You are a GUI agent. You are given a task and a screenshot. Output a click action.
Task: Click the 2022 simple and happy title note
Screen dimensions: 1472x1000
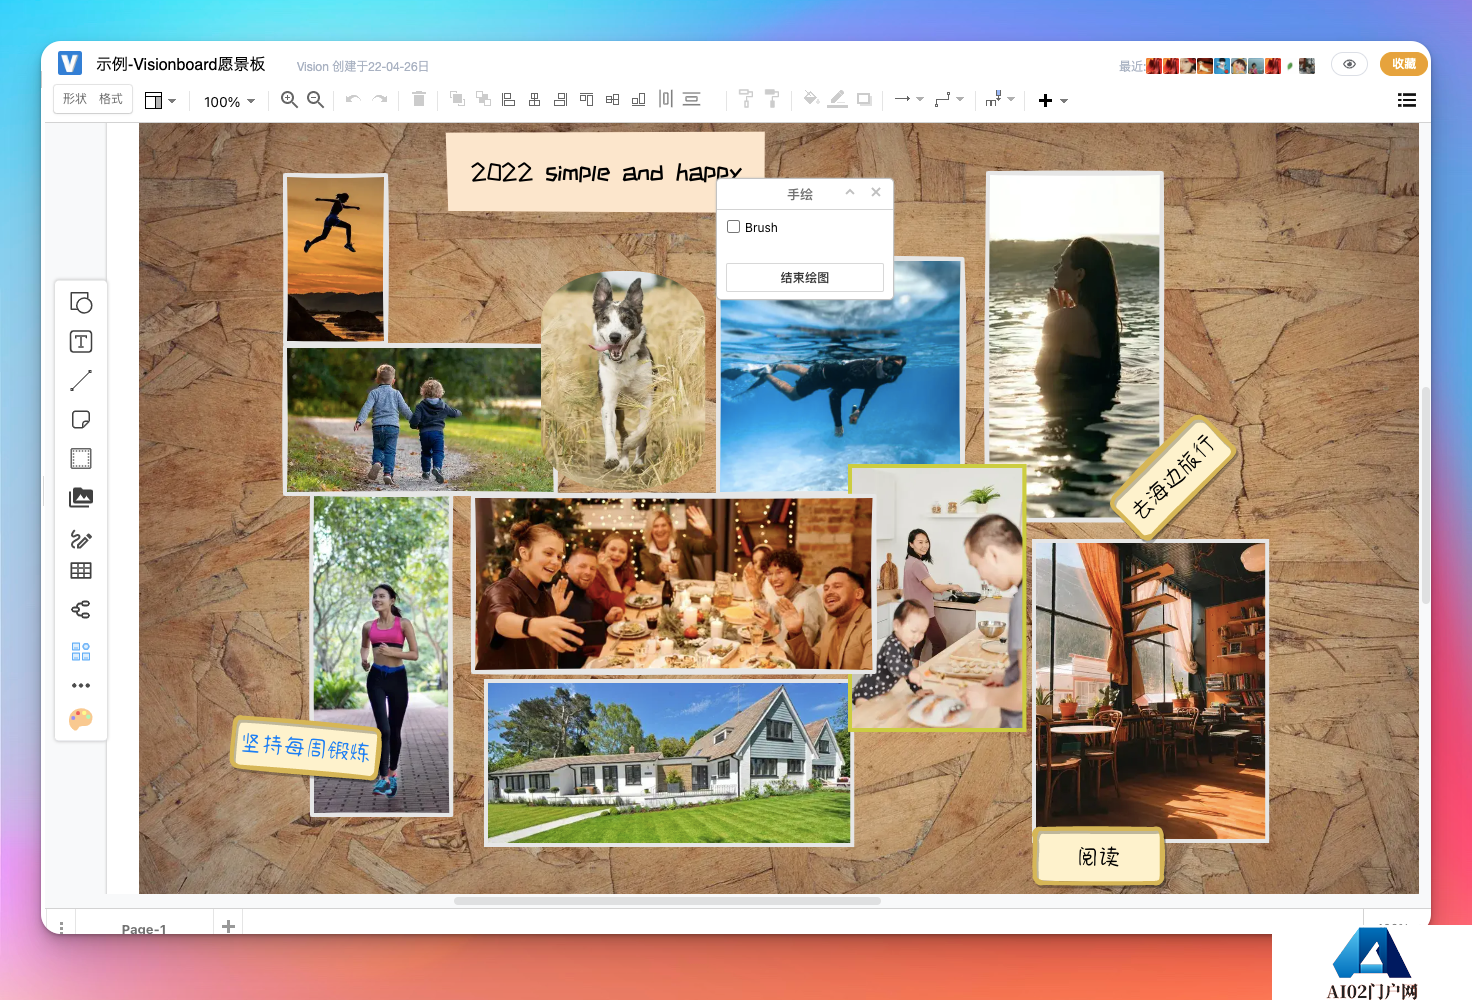[x=605, y=172]
